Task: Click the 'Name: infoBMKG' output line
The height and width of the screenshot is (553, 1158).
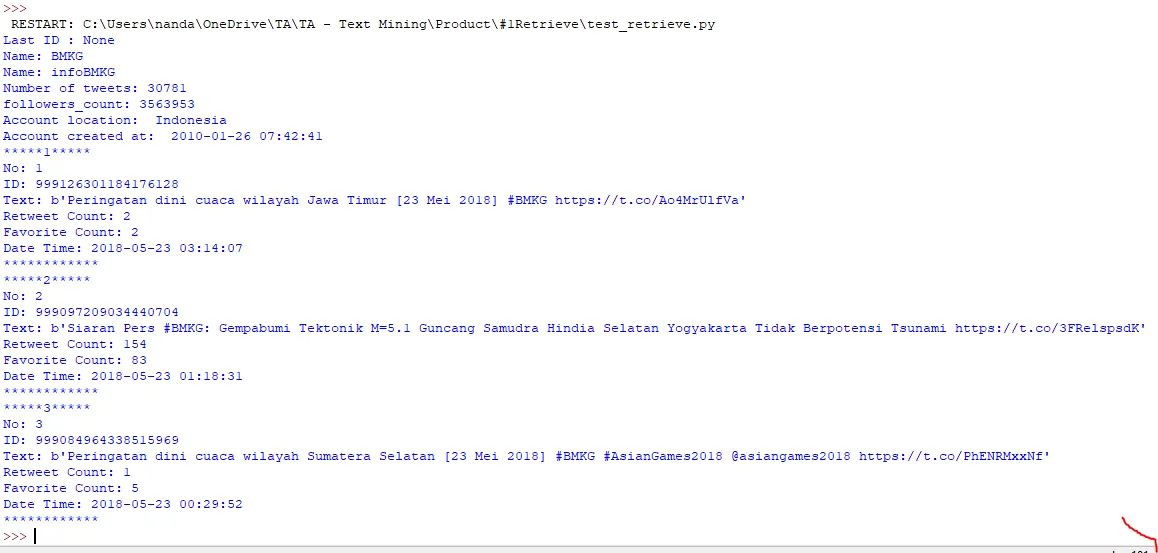Action: (59, 72)
